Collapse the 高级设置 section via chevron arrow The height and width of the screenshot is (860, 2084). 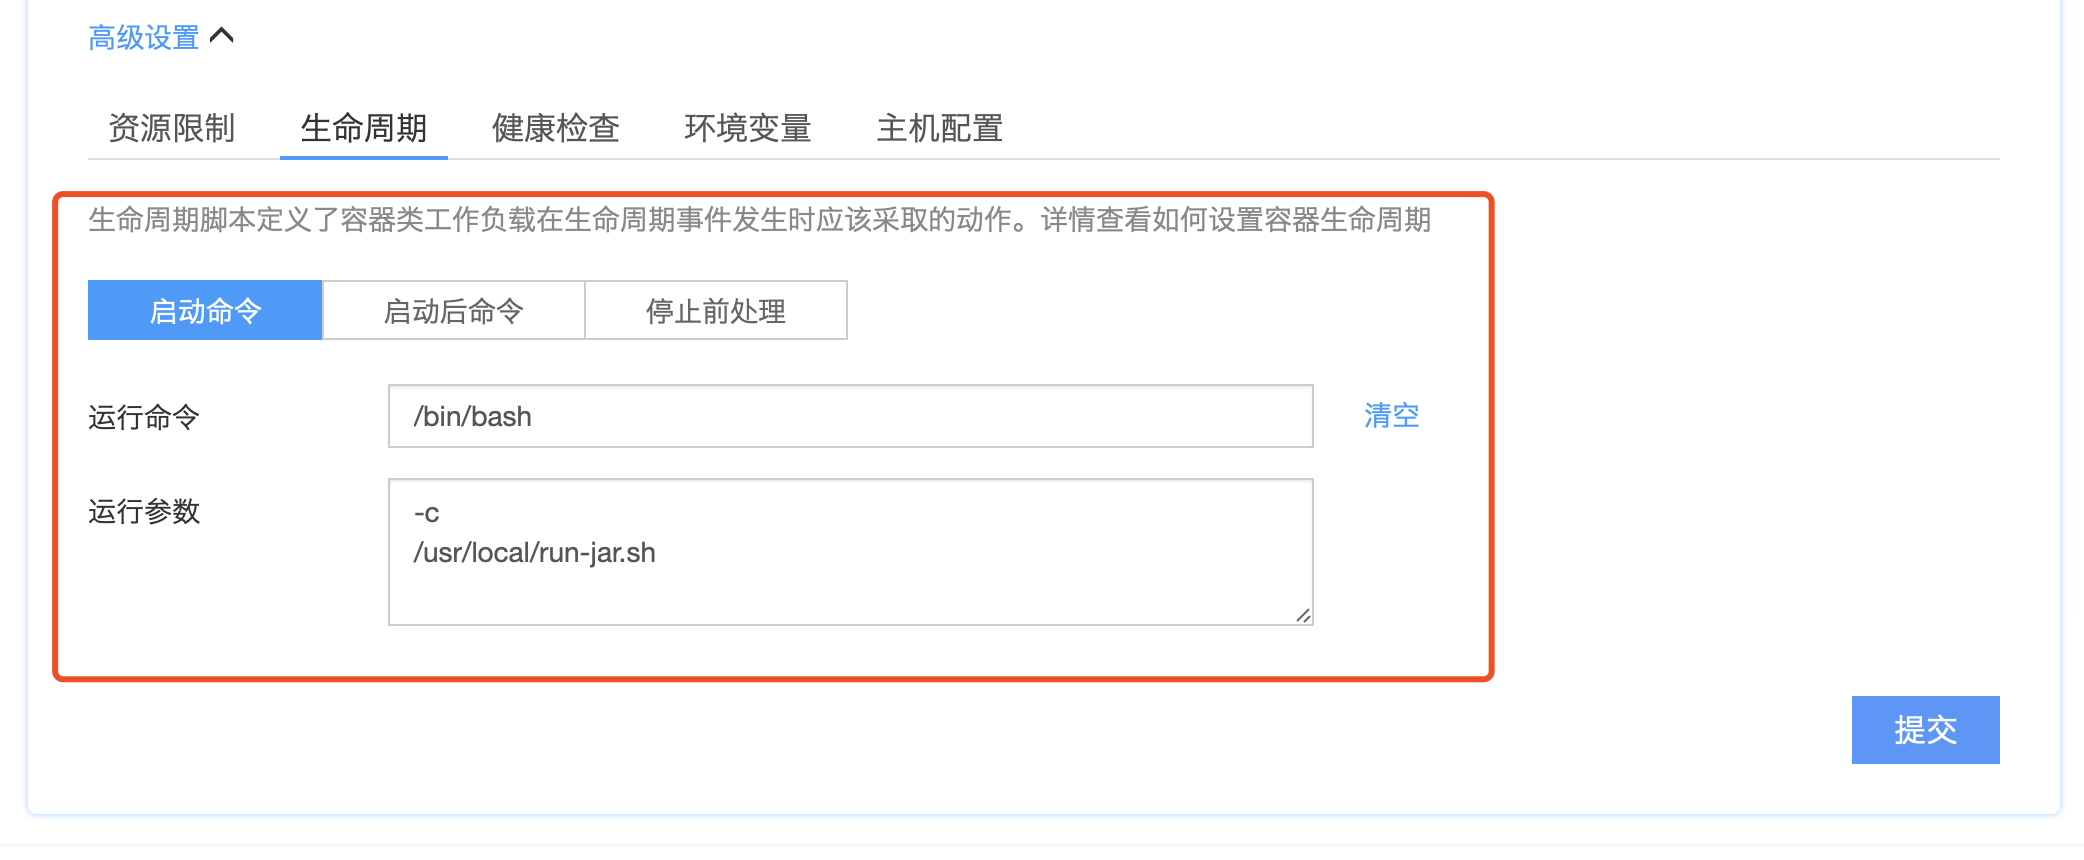[222, 37]
